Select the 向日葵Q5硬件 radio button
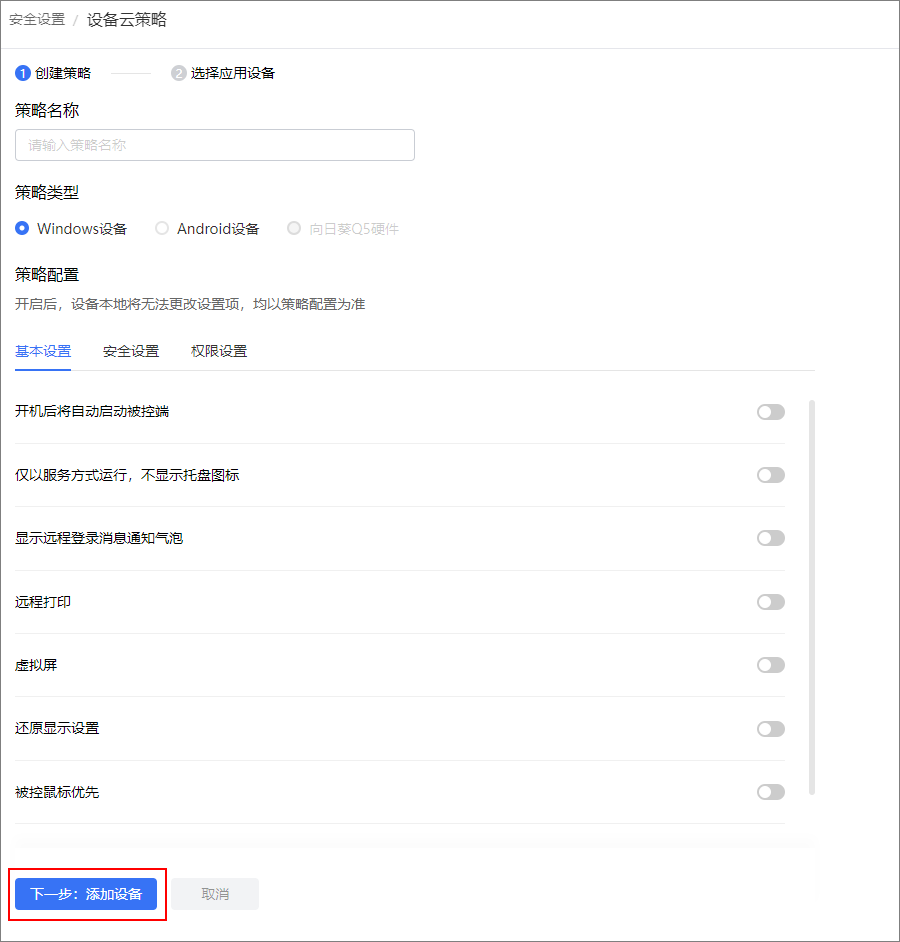This screenshot has height=942, width=900. point(294,228)
